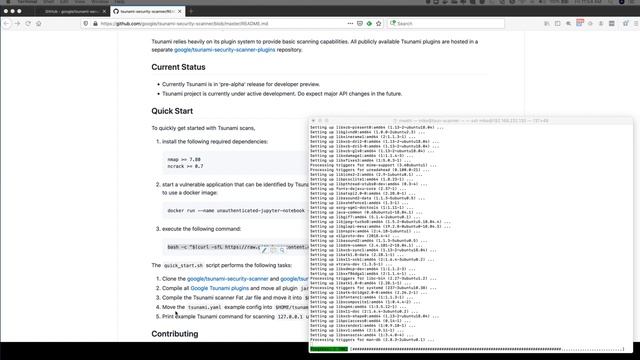Click '127.0.0.1' code in print example step
This screenshot has width=640, height=360.
tap(290, 317)
